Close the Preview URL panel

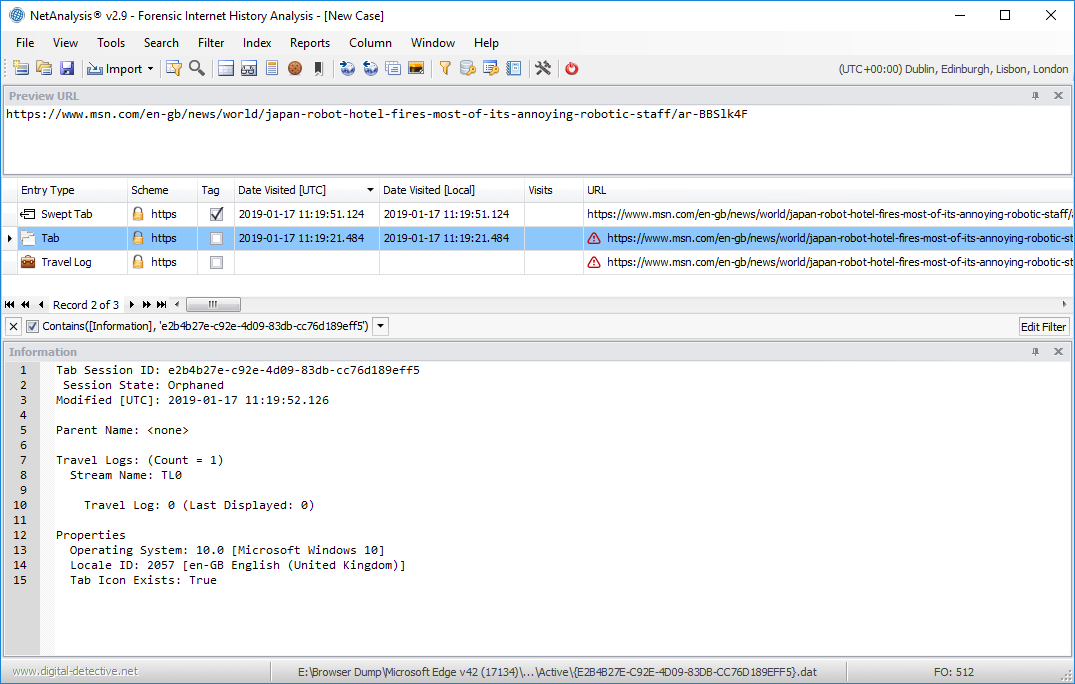click(x=1058, y=96)
